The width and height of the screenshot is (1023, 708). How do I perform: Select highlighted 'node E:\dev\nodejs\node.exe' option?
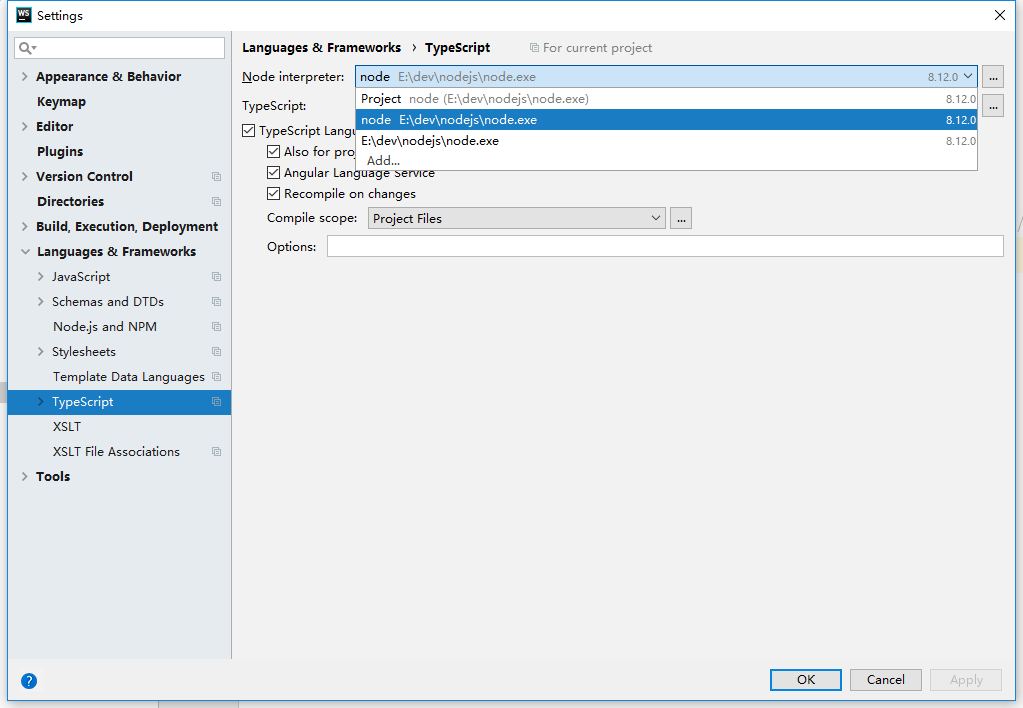pyautogui.click(x=666, y=119)
